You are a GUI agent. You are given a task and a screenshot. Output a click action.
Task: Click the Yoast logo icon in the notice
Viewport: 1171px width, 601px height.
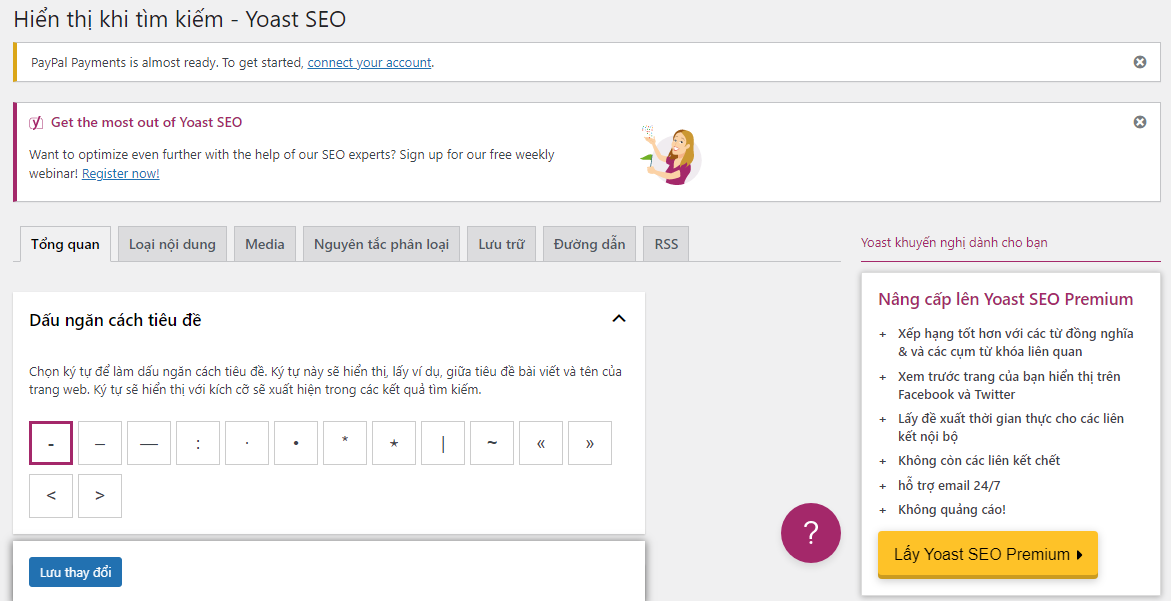pos(36,123)
